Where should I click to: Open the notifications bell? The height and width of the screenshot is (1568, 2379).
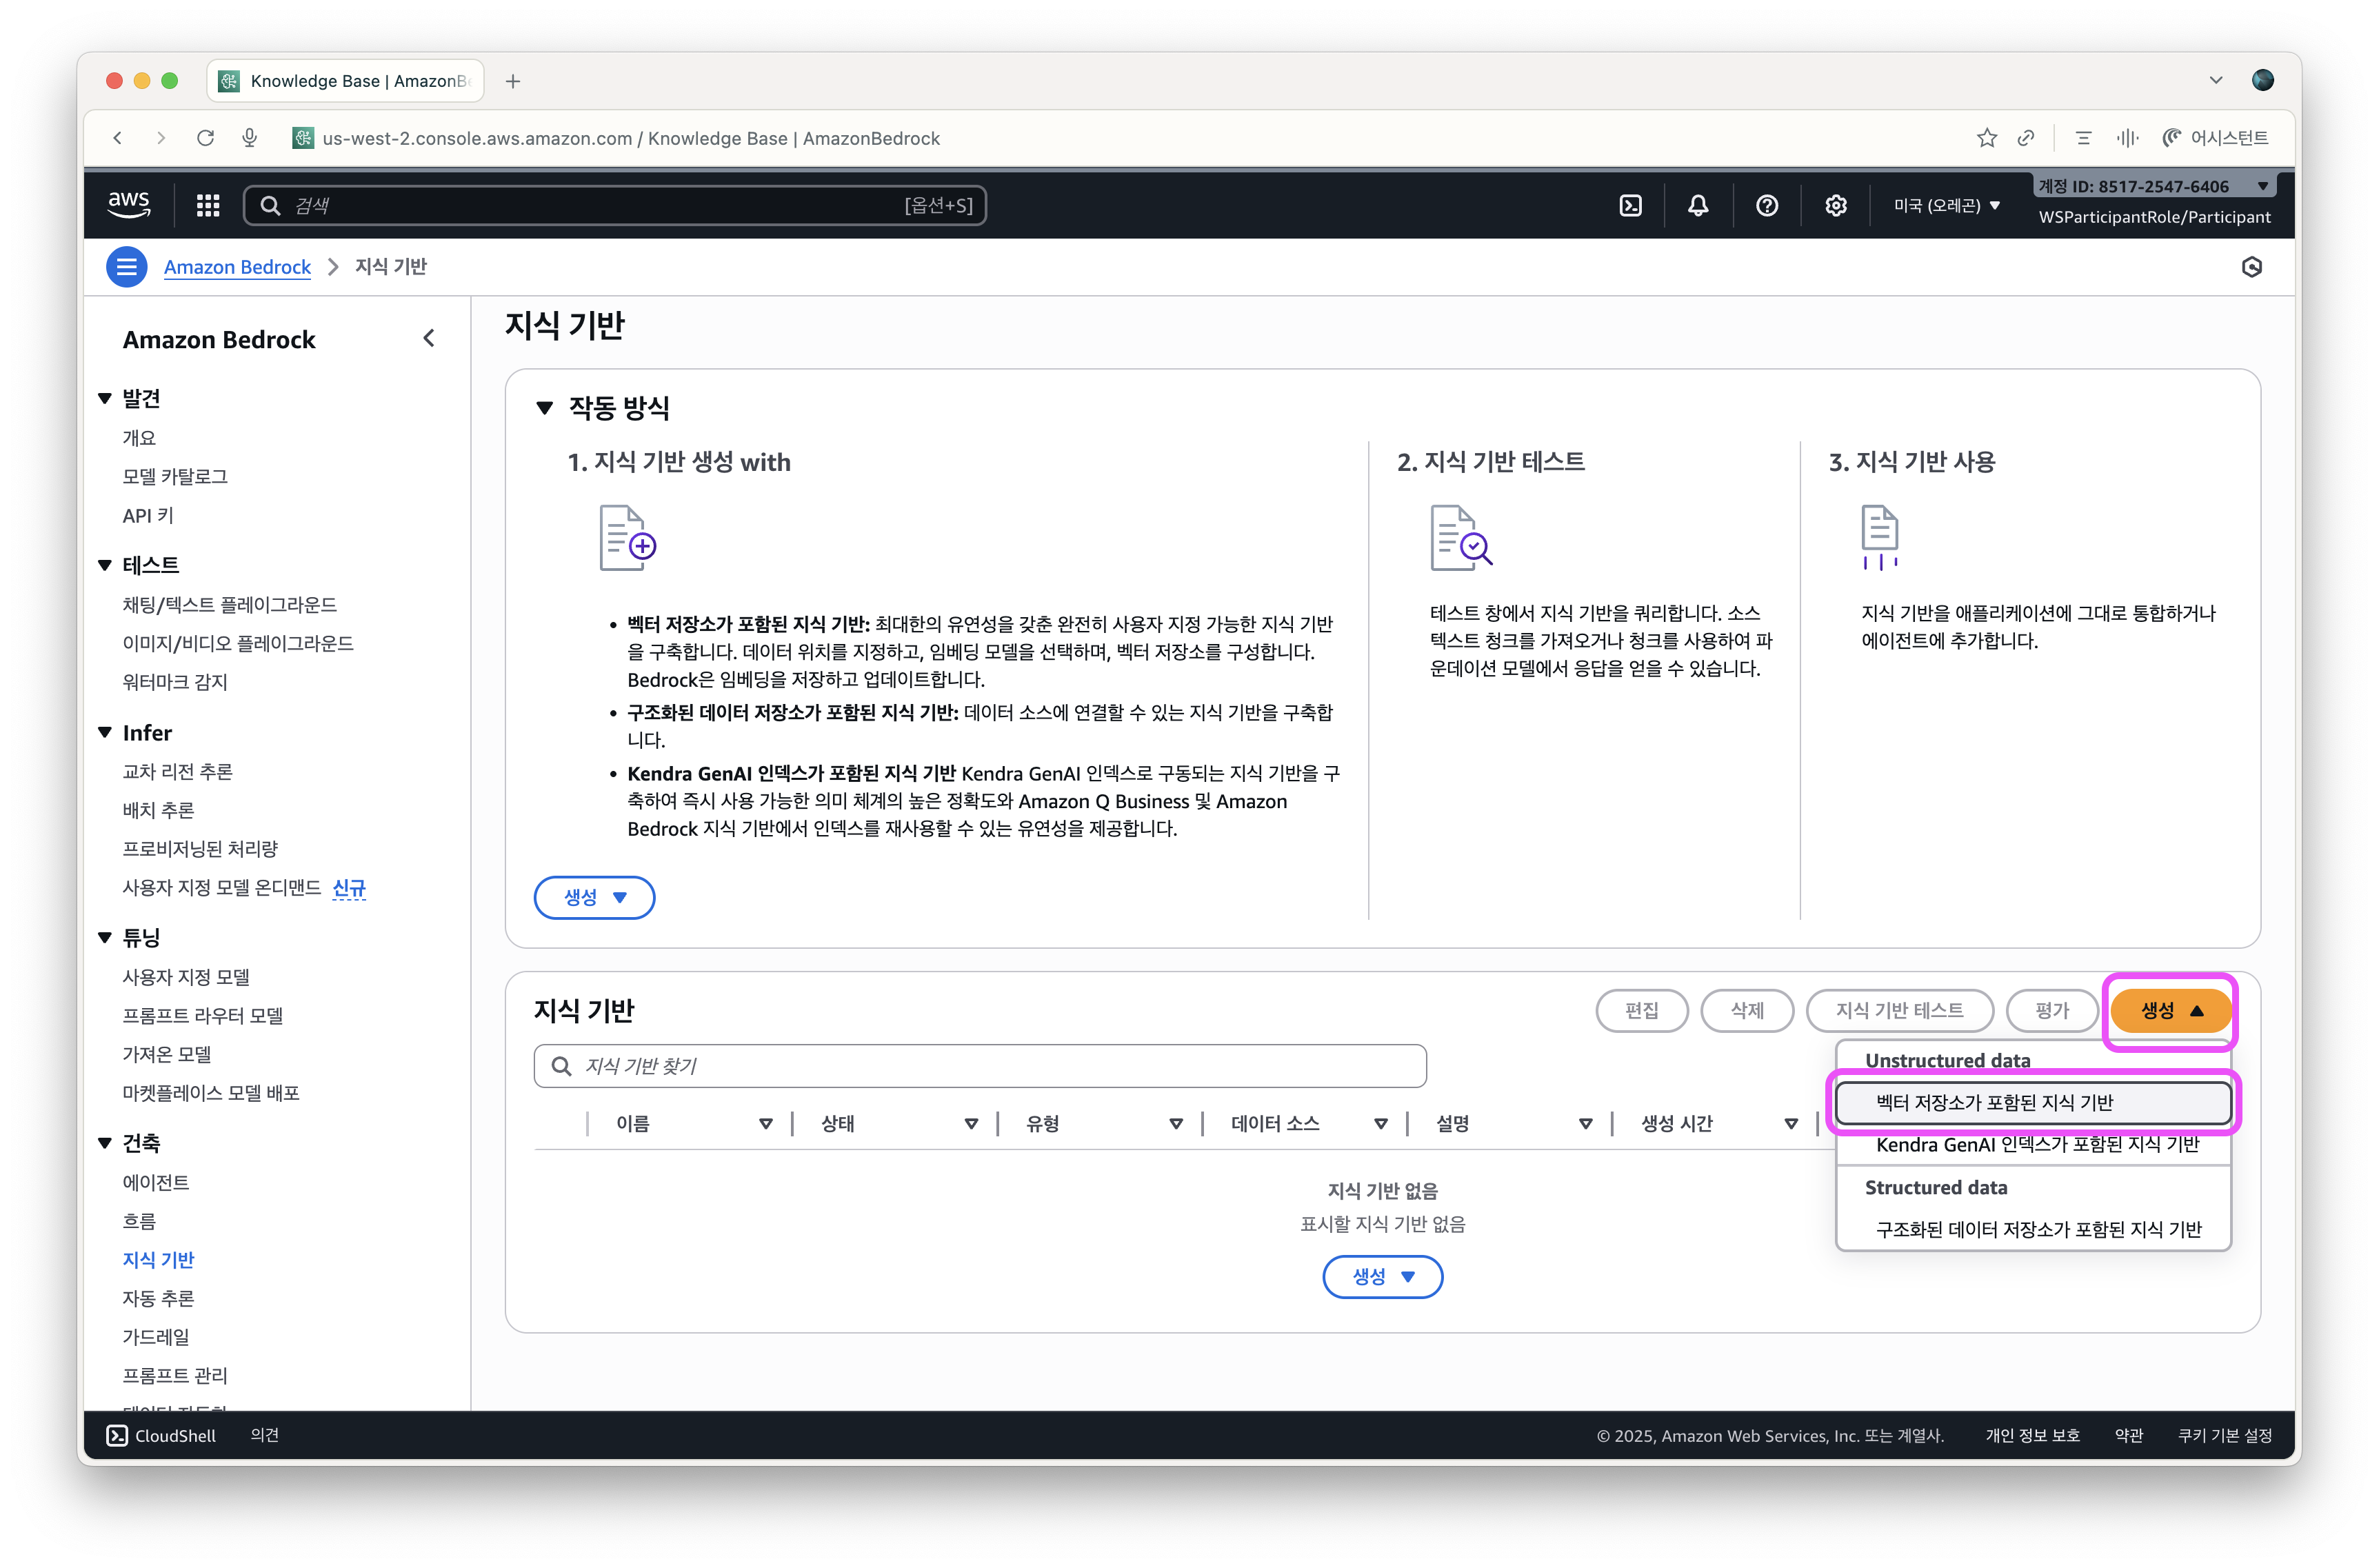point(1698,205)
